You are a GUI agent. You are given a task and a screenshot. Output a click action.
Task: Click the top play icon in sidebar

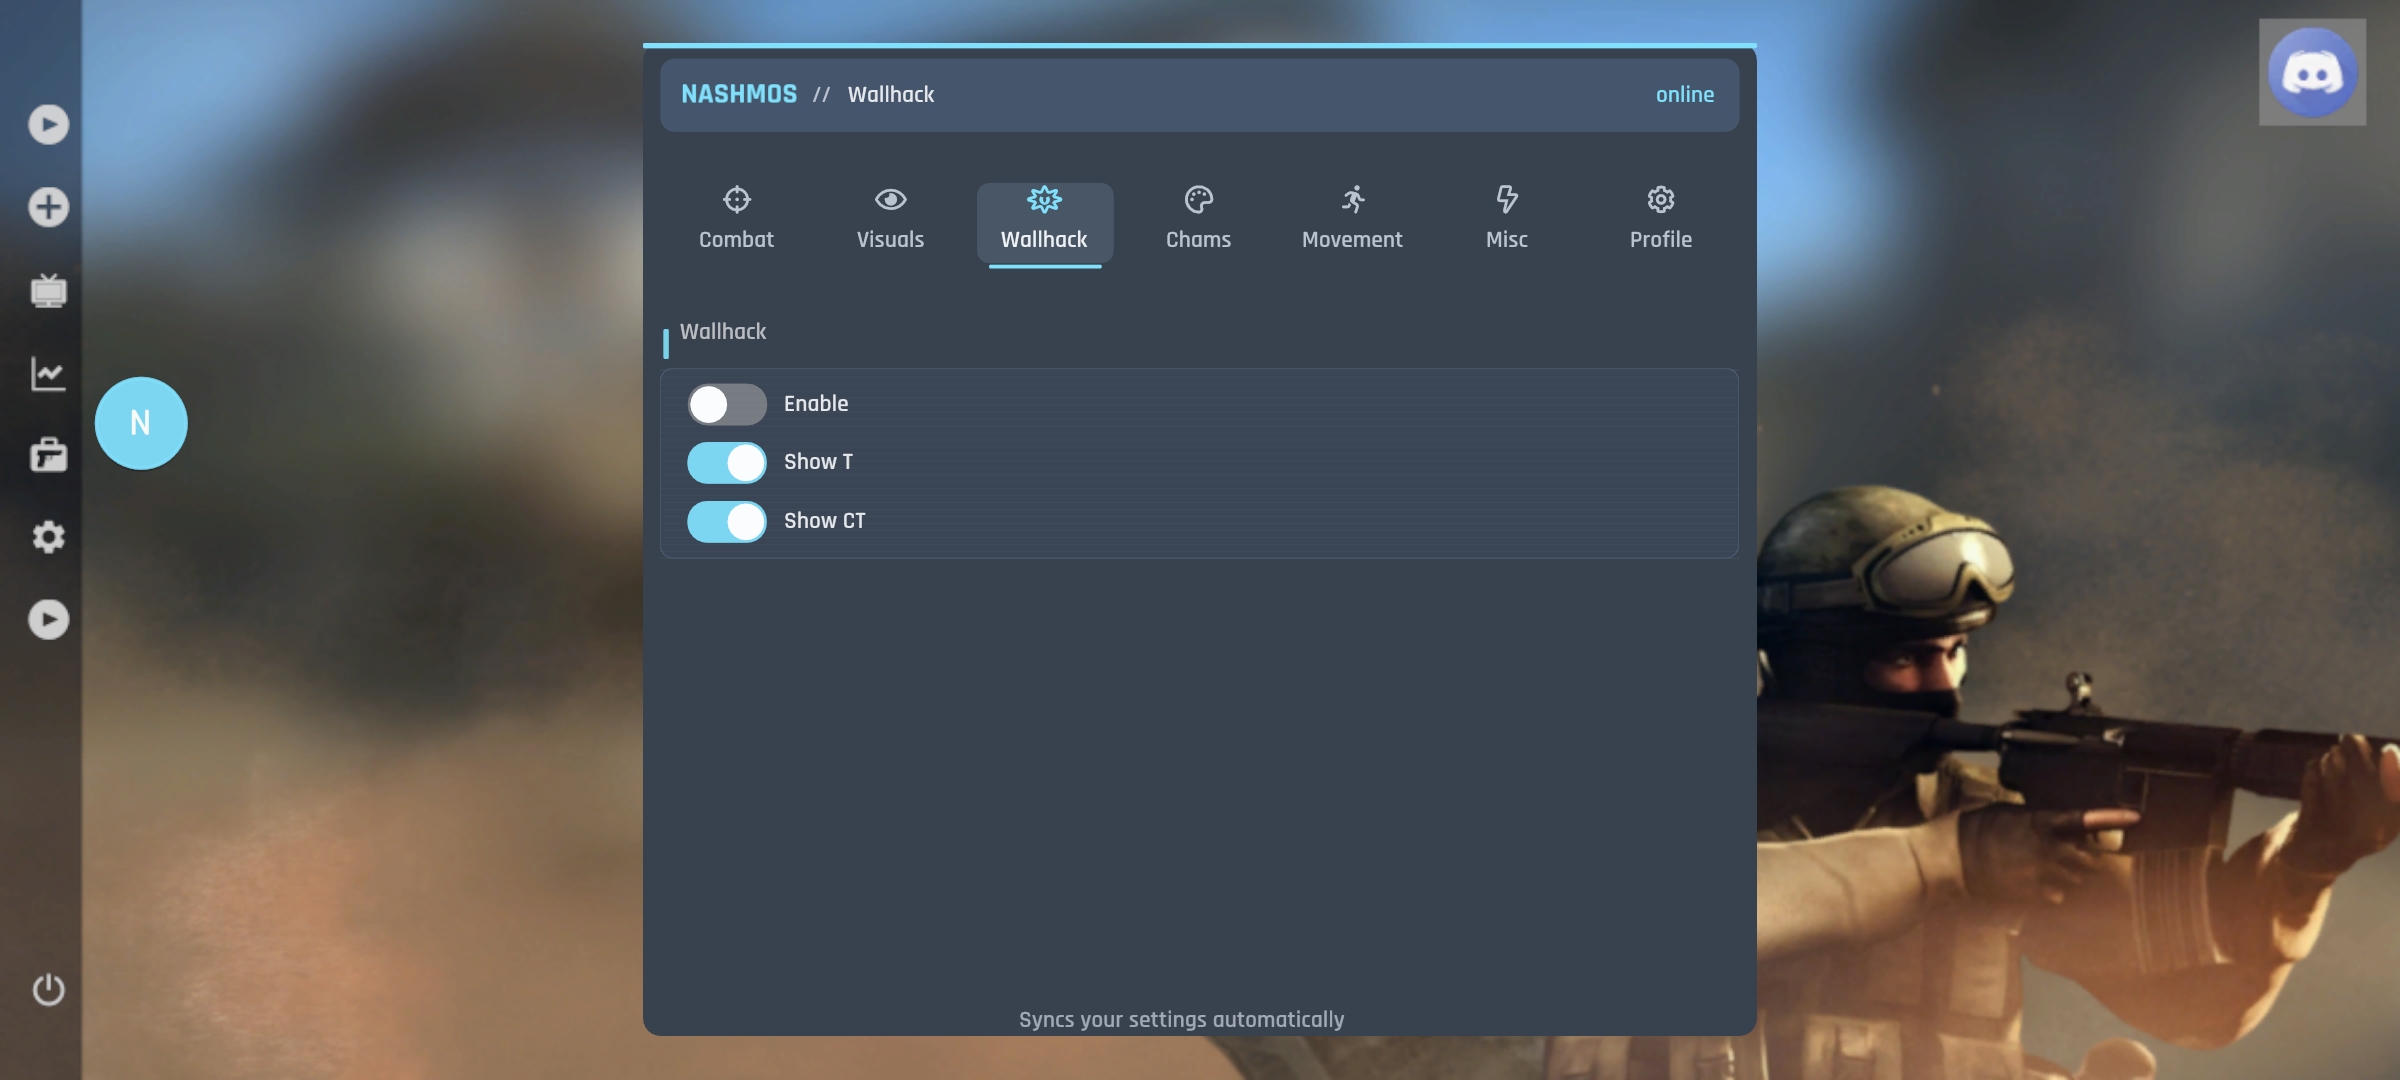(48, 125)
